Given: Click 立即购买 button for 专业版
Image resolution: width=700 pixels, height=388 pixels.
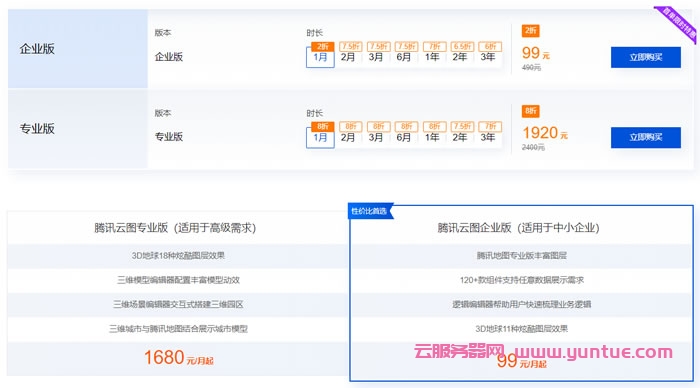Looking at the screenshot, I should [x=646, y=137].
